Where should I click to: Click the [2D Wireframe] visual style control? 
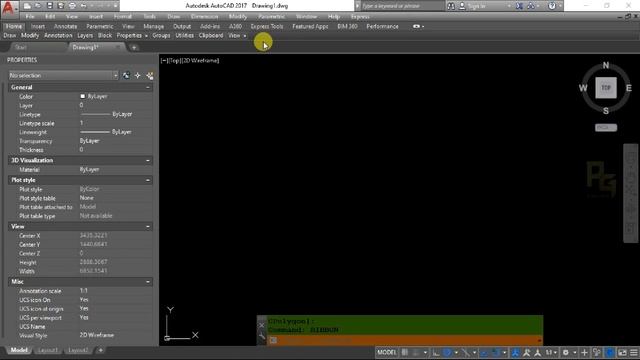pos(200,60)
